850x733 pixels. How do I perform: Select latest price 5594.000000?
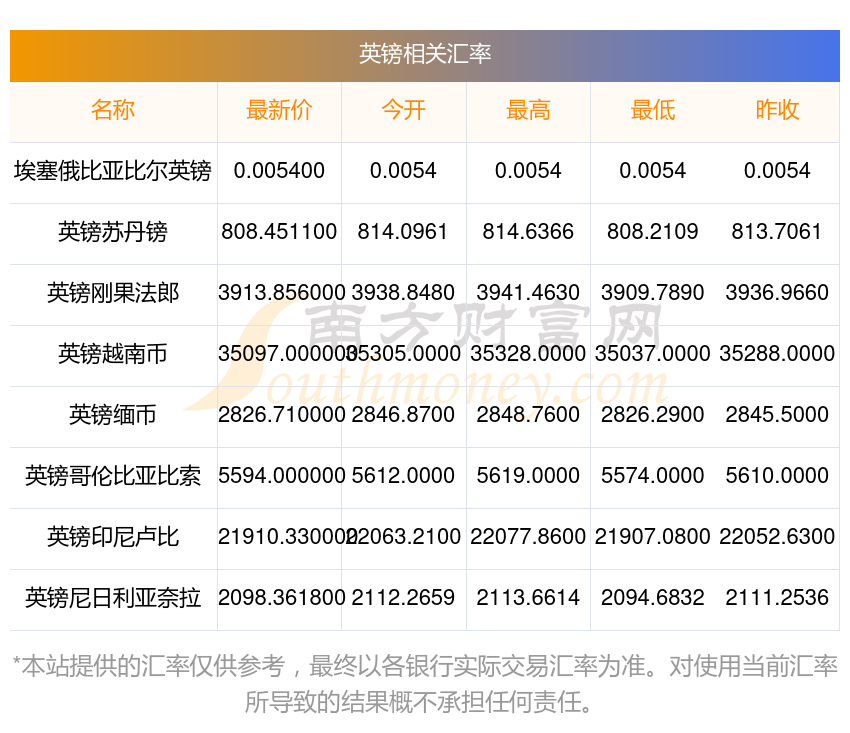(x=281, y=476)
